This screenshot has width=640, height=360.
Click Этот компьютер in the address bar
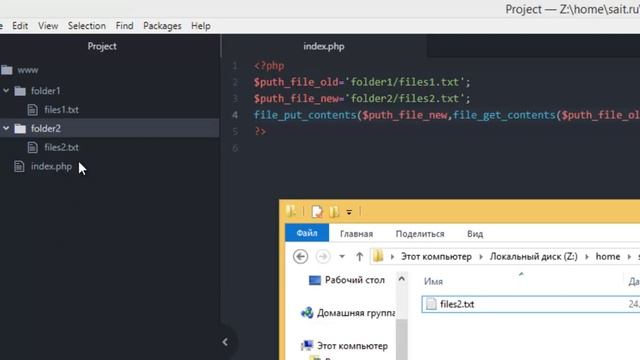[436, 256]
